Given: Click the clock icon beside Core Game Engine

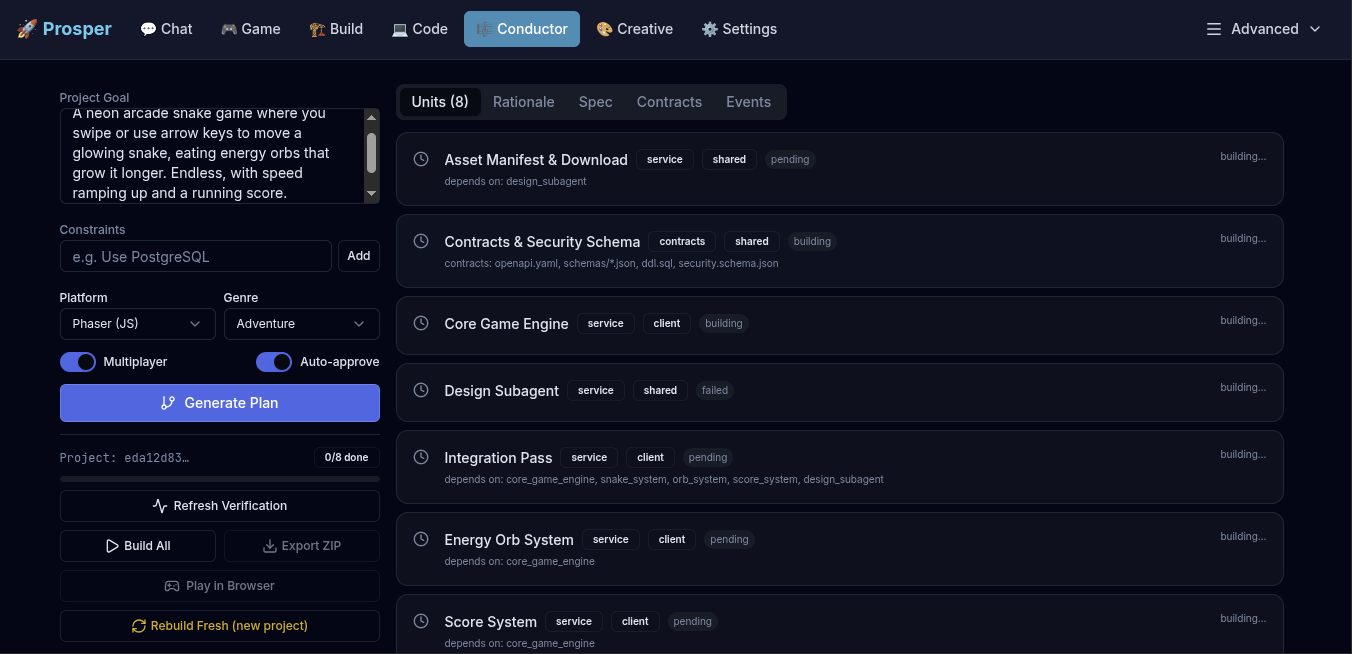Looking at the screenshot, I should (422, 323).
